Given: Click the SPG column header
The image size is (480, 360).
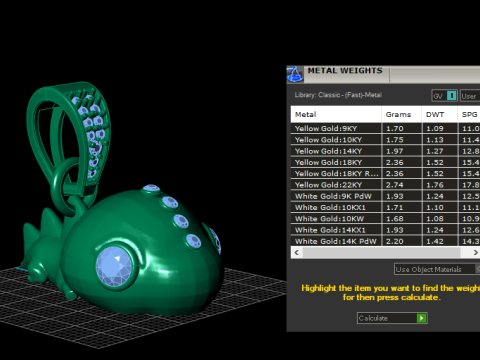Looking at the screenshot, I should point(469,114).
